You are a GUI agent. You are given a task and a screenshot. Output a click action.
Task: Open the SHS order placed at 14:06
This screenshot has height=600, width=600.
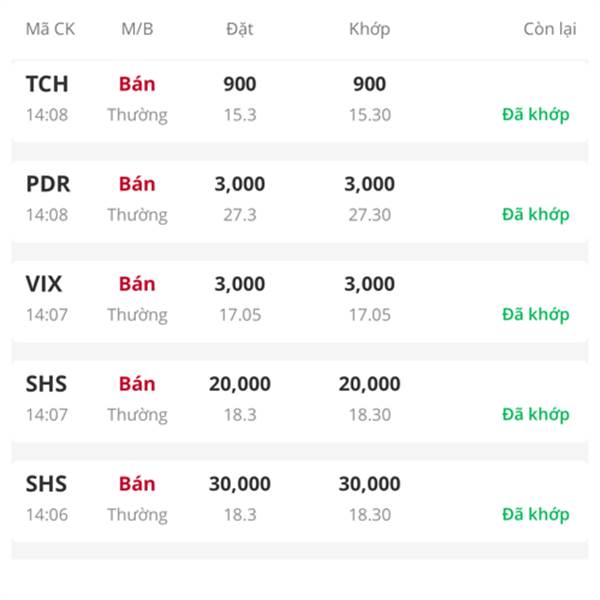46,485
